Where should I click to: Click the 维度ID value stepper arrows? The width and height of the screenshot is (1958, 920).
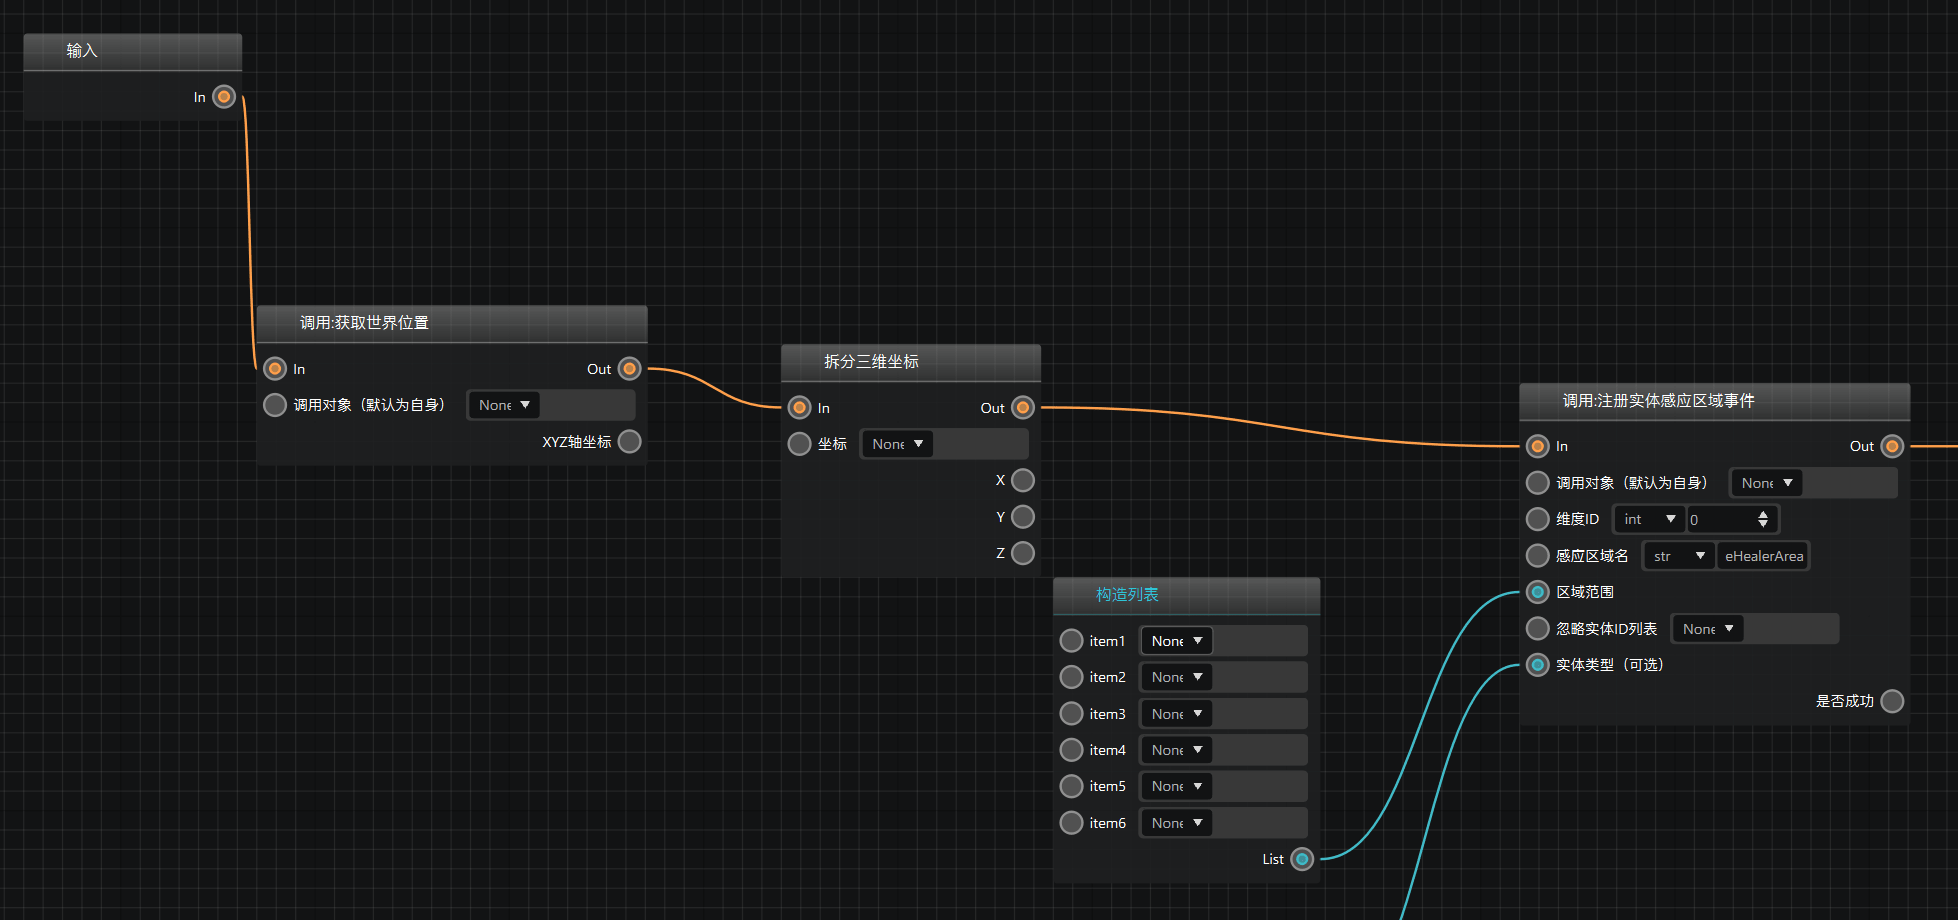1763,519
